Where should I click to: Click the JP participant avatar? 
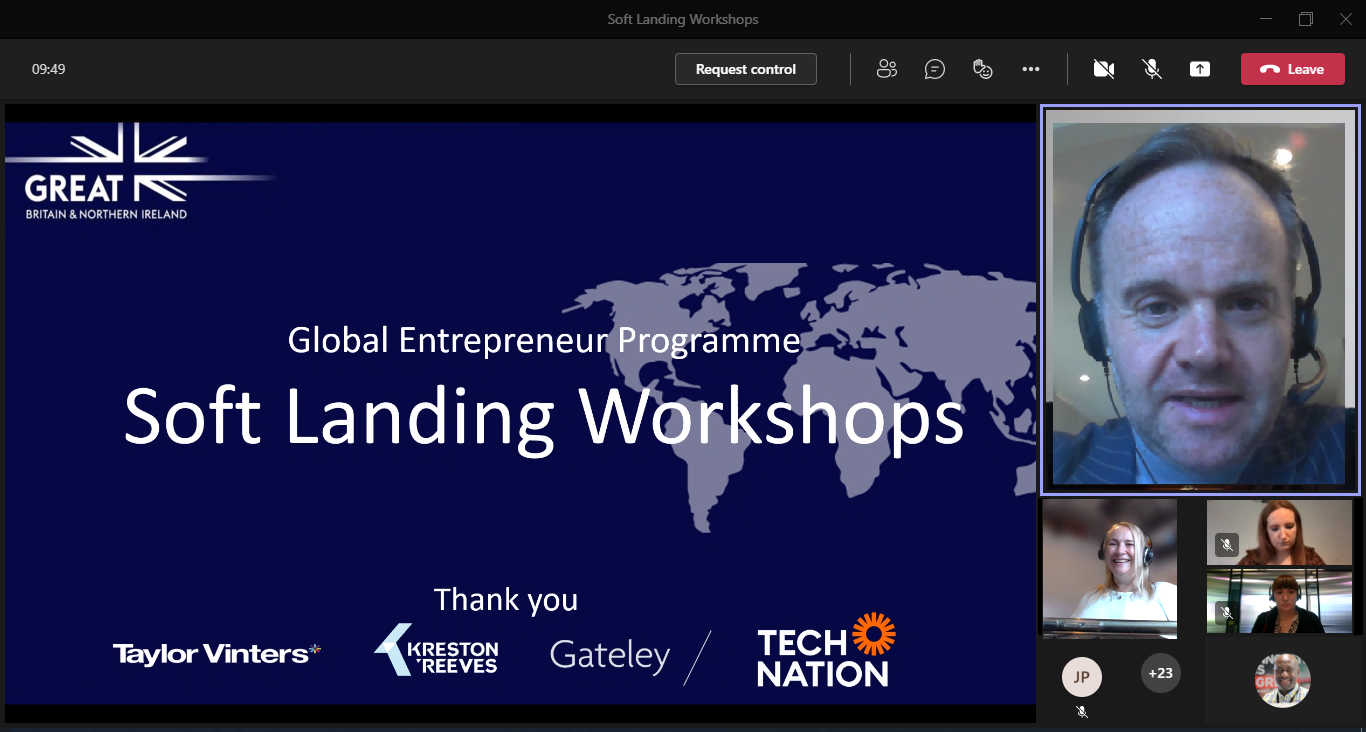[x=1082, y=677]
